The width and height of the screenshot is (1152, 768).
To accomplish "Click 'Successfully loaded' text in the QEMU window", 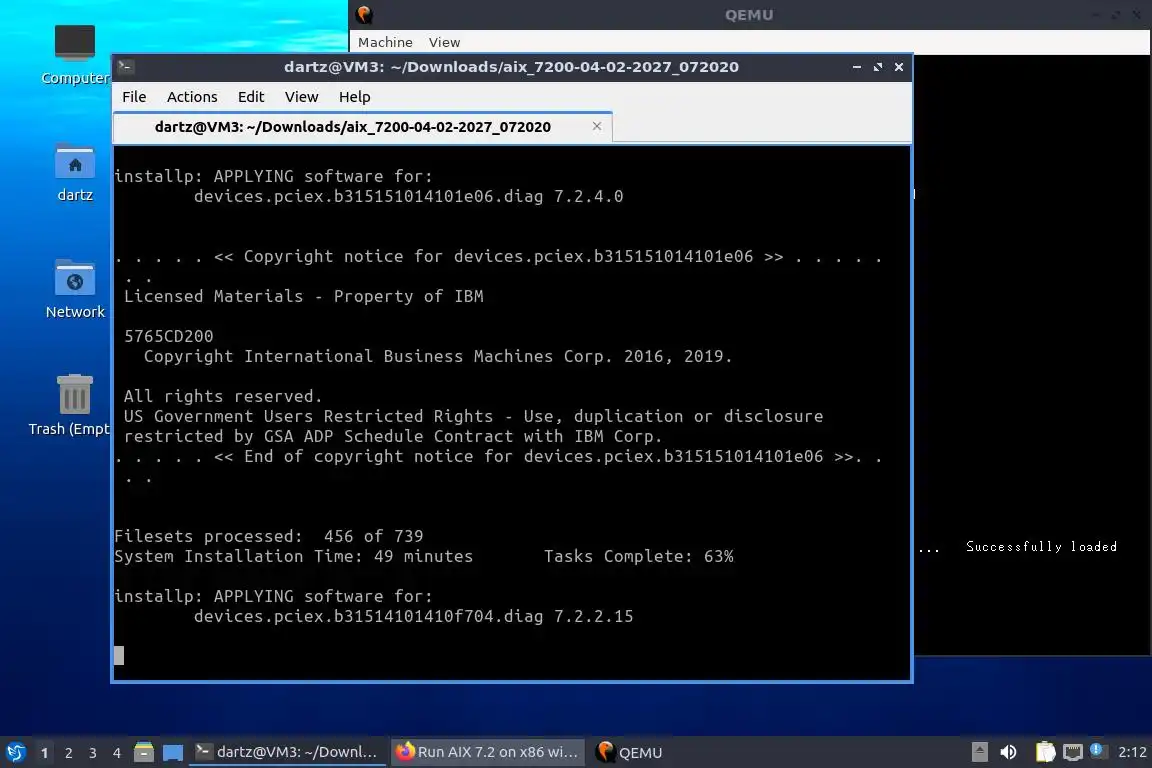I will click(1041, 546).
